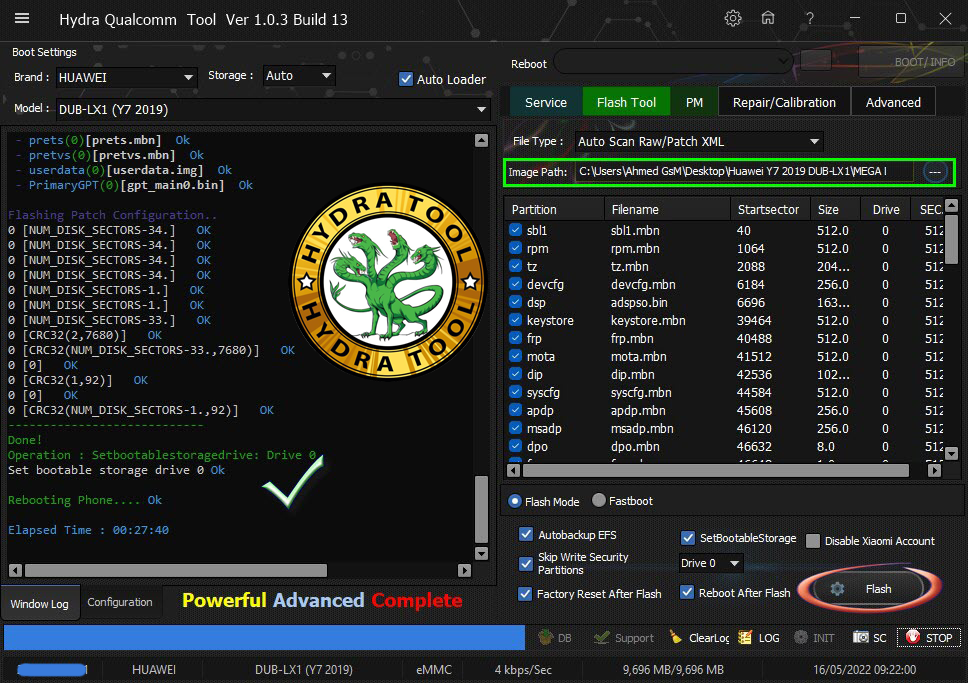
Task: Open help question mark icon
Action: pyautogui.click(x=809, y=19)
